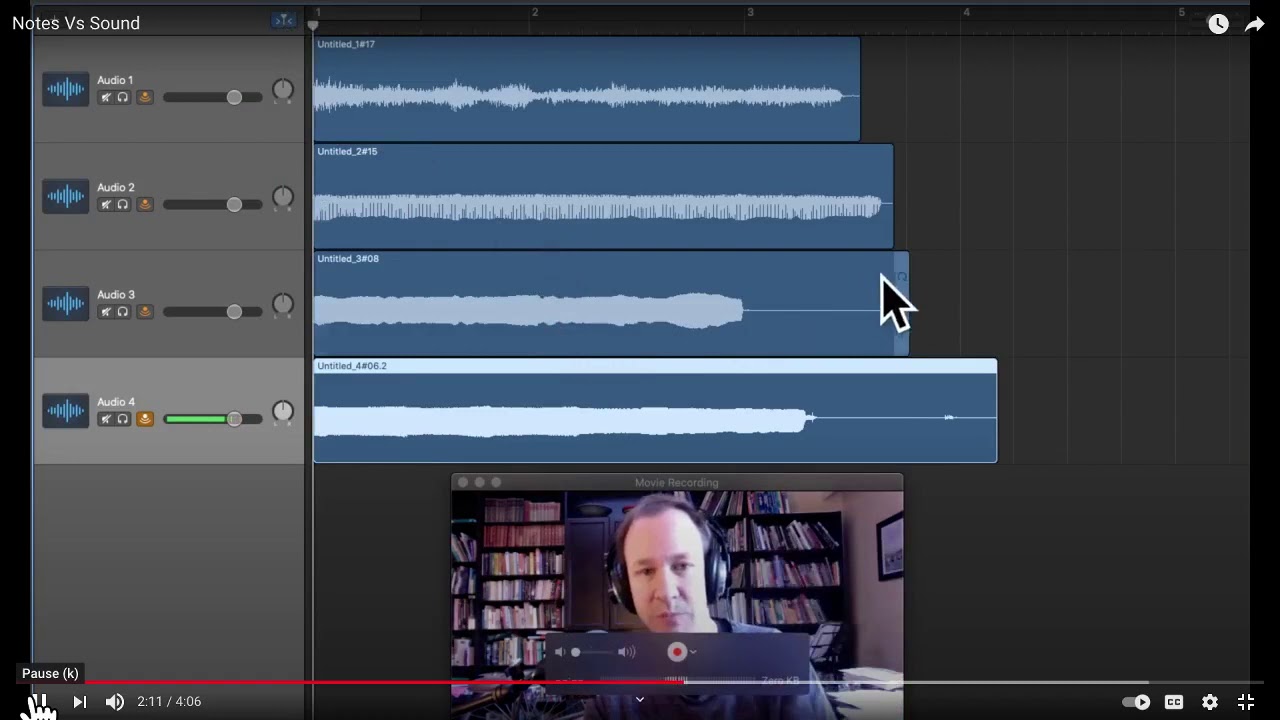Click the red record button in Movie Recording
This screenshot has height=720, width=1280.
click(677, 652)
